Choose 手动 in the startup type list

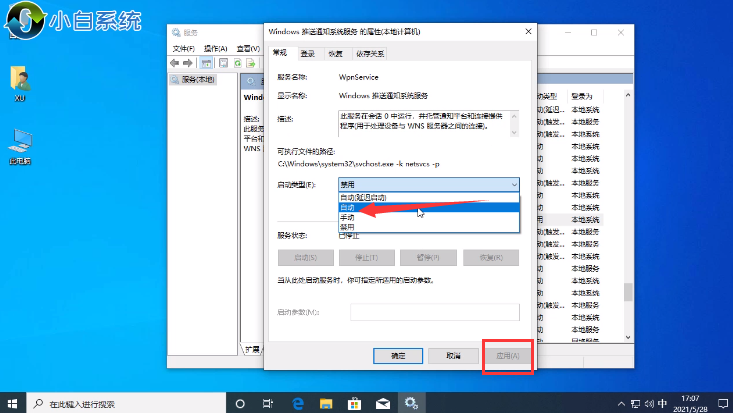coord(429,217)
